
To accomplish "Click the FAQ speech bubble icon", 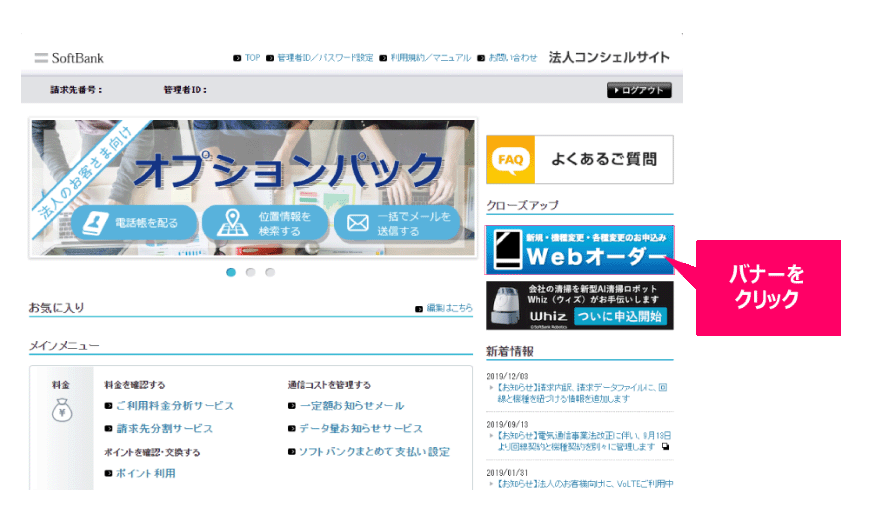I will click(x=510, y=160).
